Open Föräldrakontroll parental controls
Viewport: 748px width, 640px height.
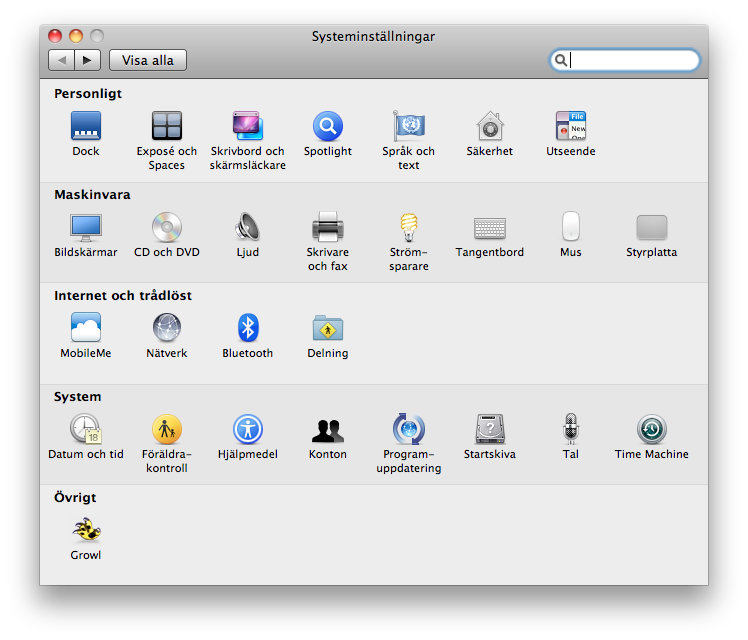point(167,430)
